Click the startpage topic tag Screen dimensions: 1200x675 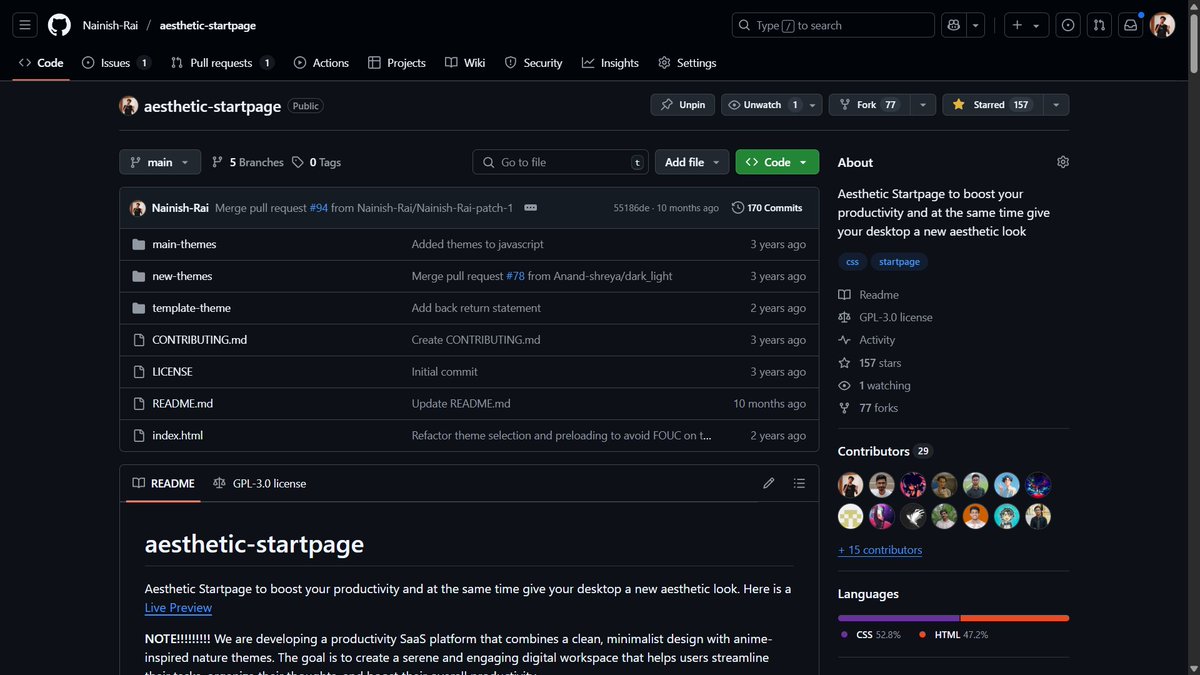pos(899,262)
